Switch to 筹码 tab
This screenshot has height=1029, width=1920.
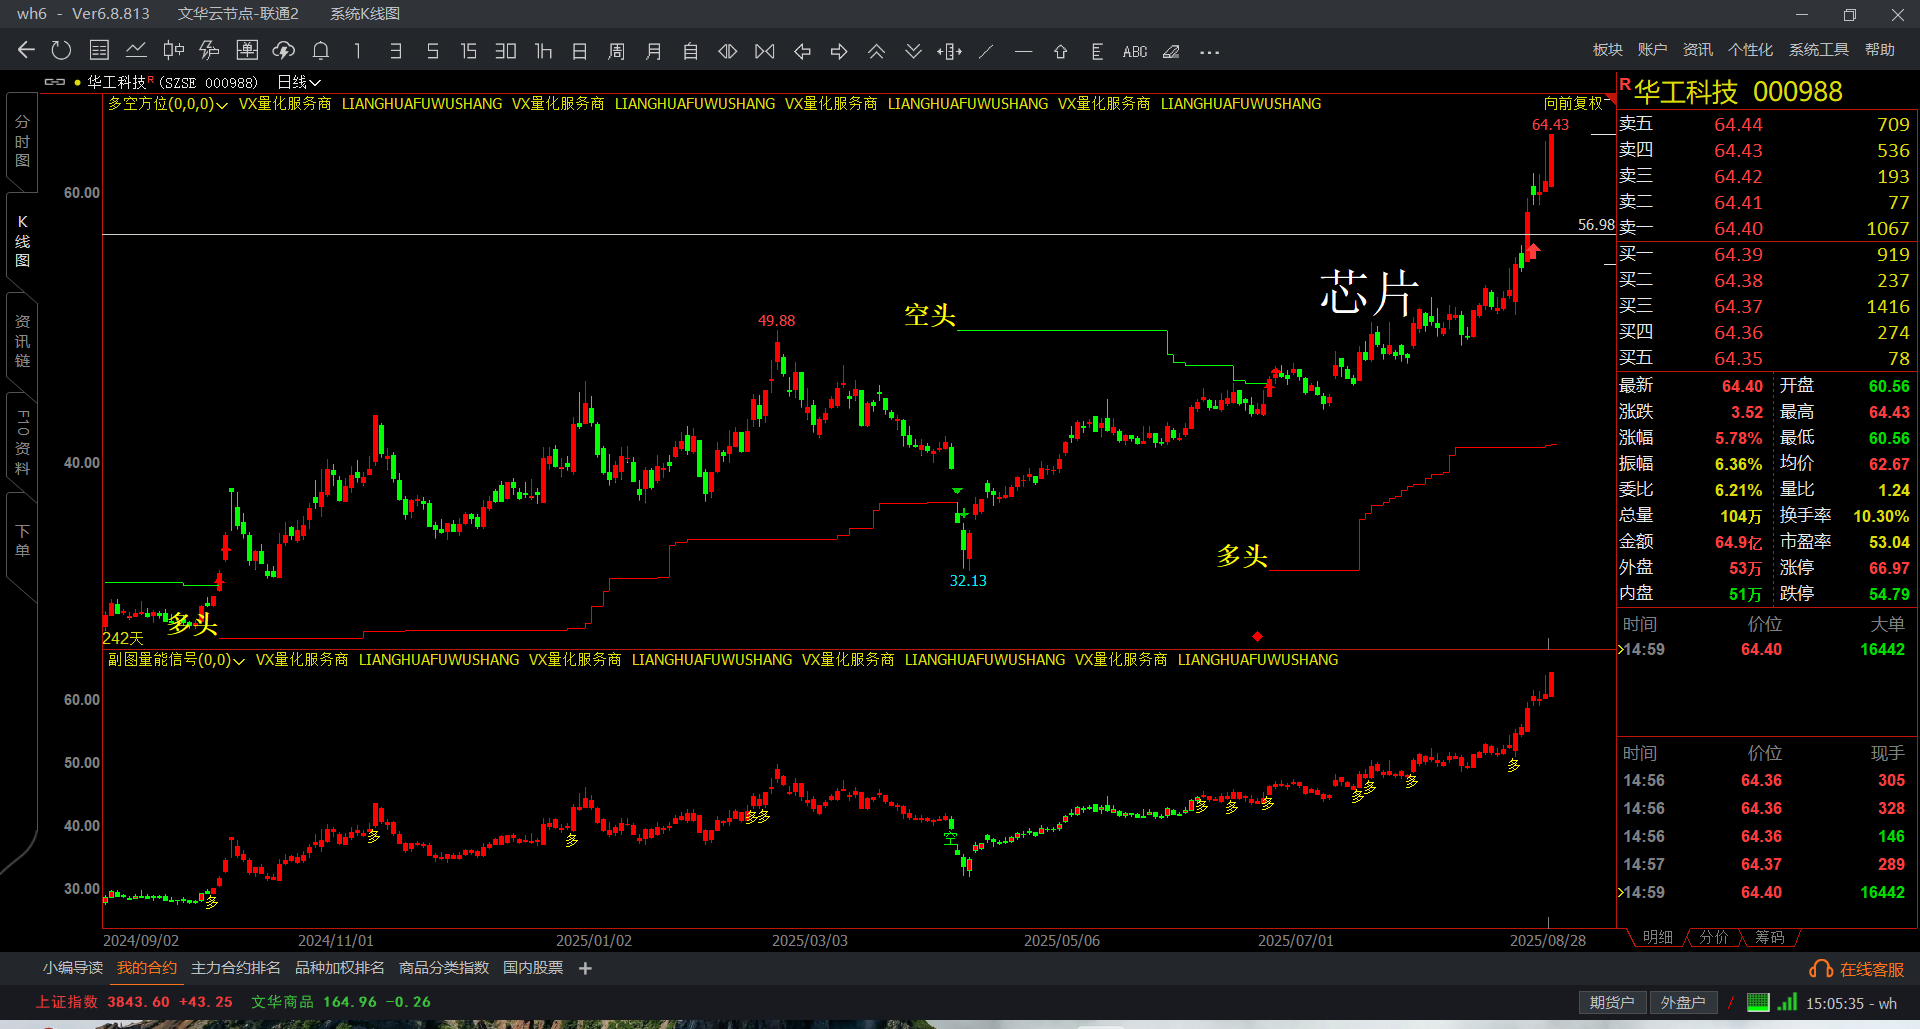click(x=1769, y=937)
